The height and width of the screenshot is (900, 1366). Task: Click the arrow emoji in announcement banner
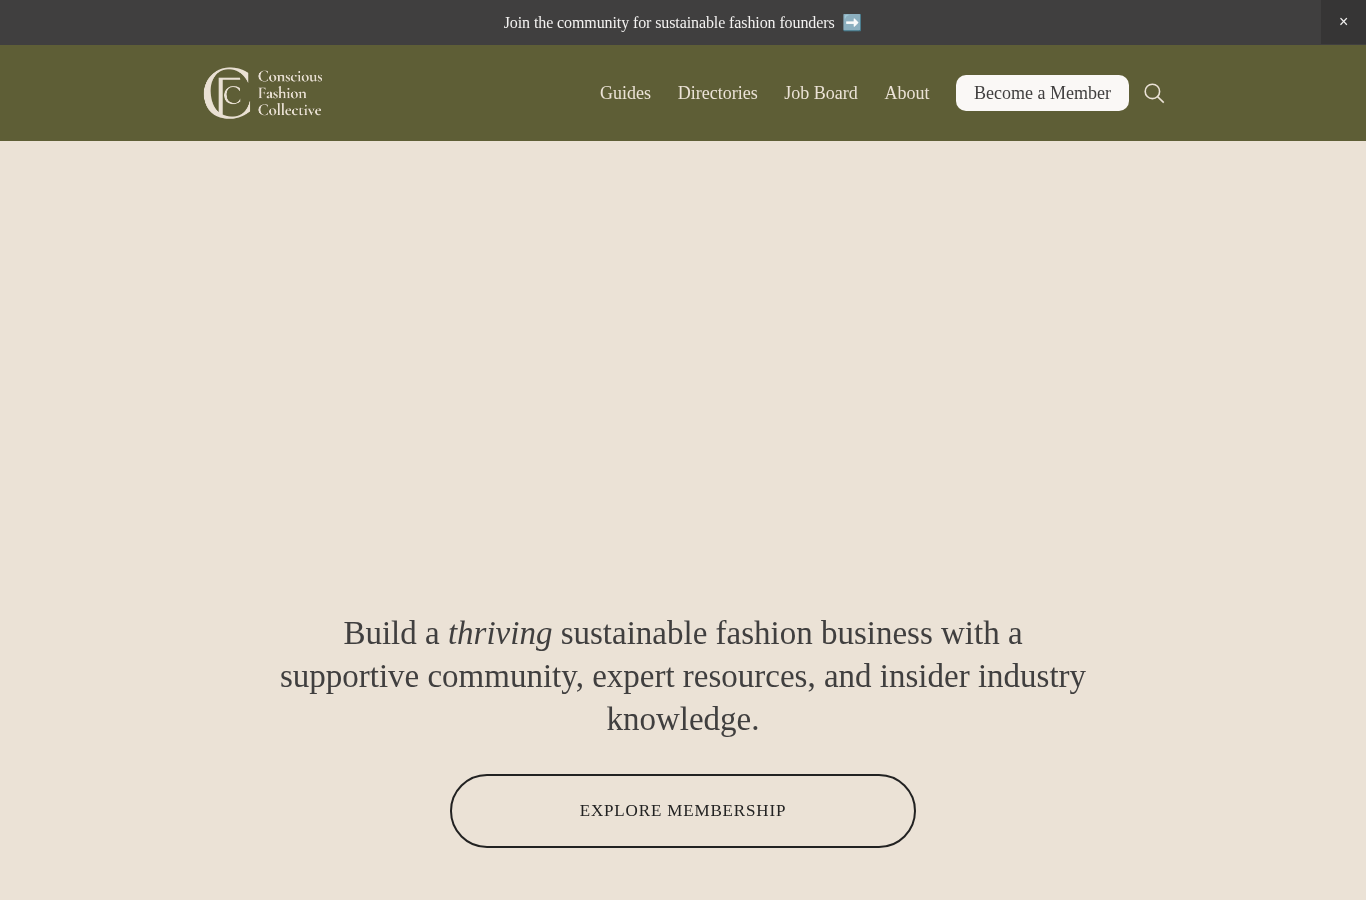point(852,22)
